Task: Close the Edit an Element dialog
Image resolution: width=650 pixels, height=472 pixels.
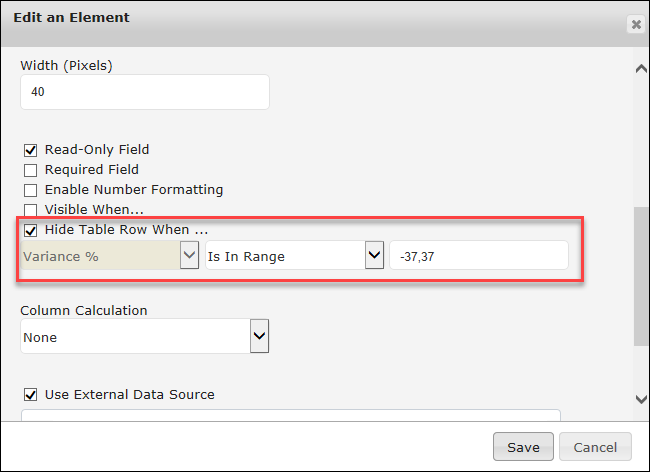Action: [x=635, y=25]
